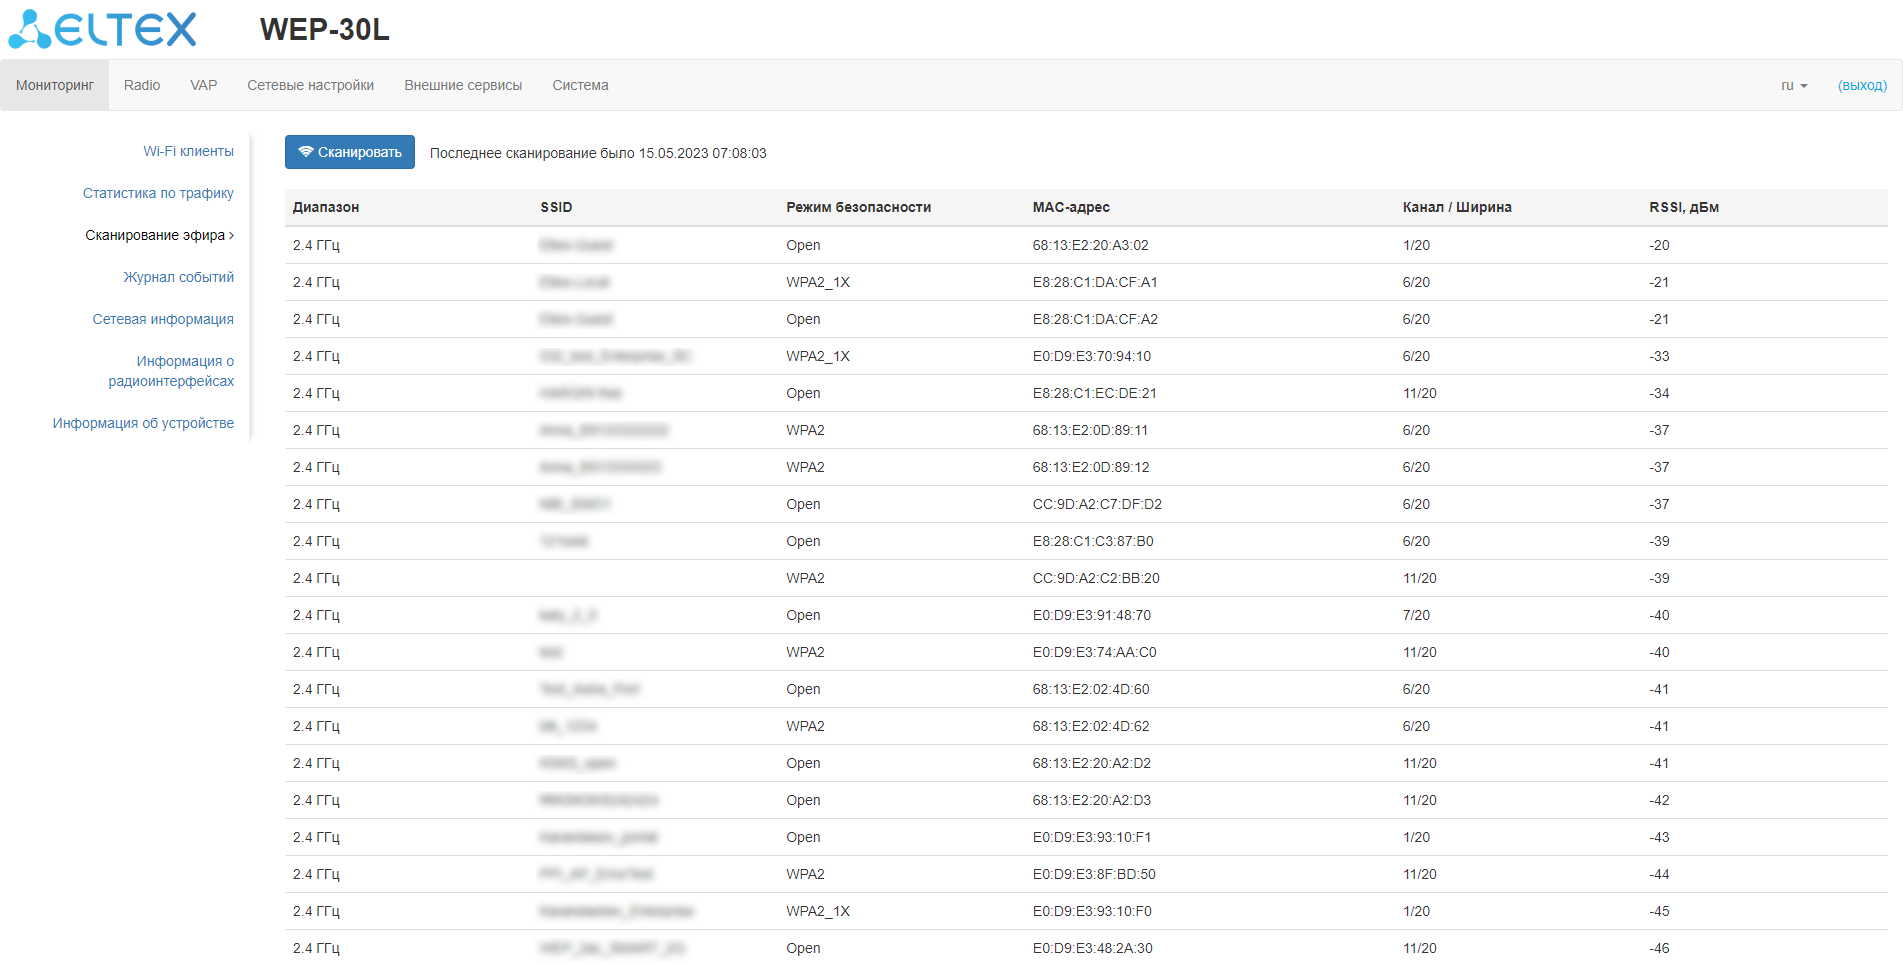Open Информация об устройстве link
The image size is (1903, 965).
coord(143,423)
